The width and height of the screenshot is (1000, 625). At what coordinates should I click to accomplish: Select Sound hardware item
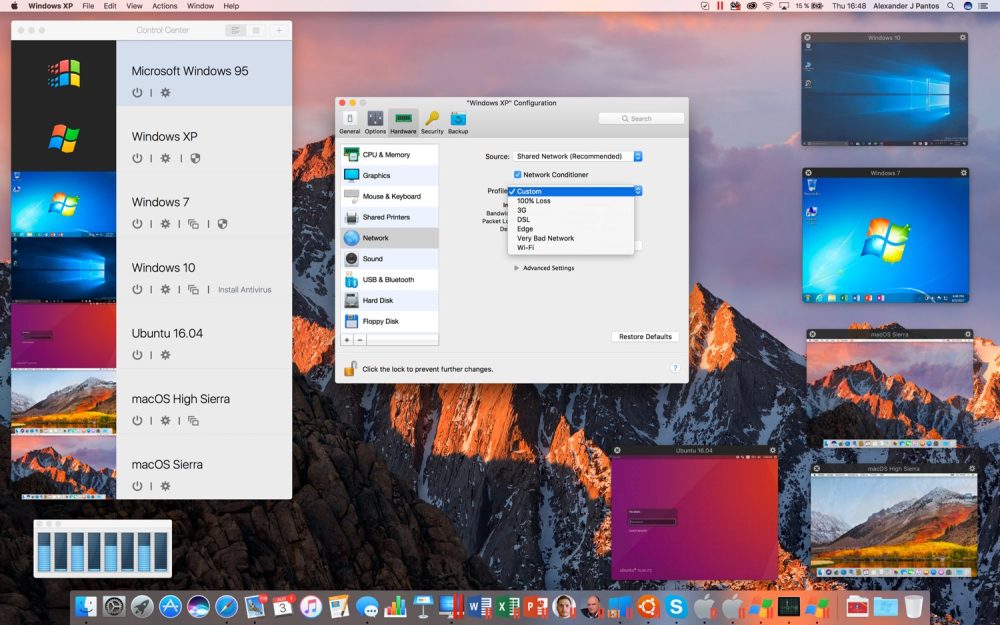(390, 259)
